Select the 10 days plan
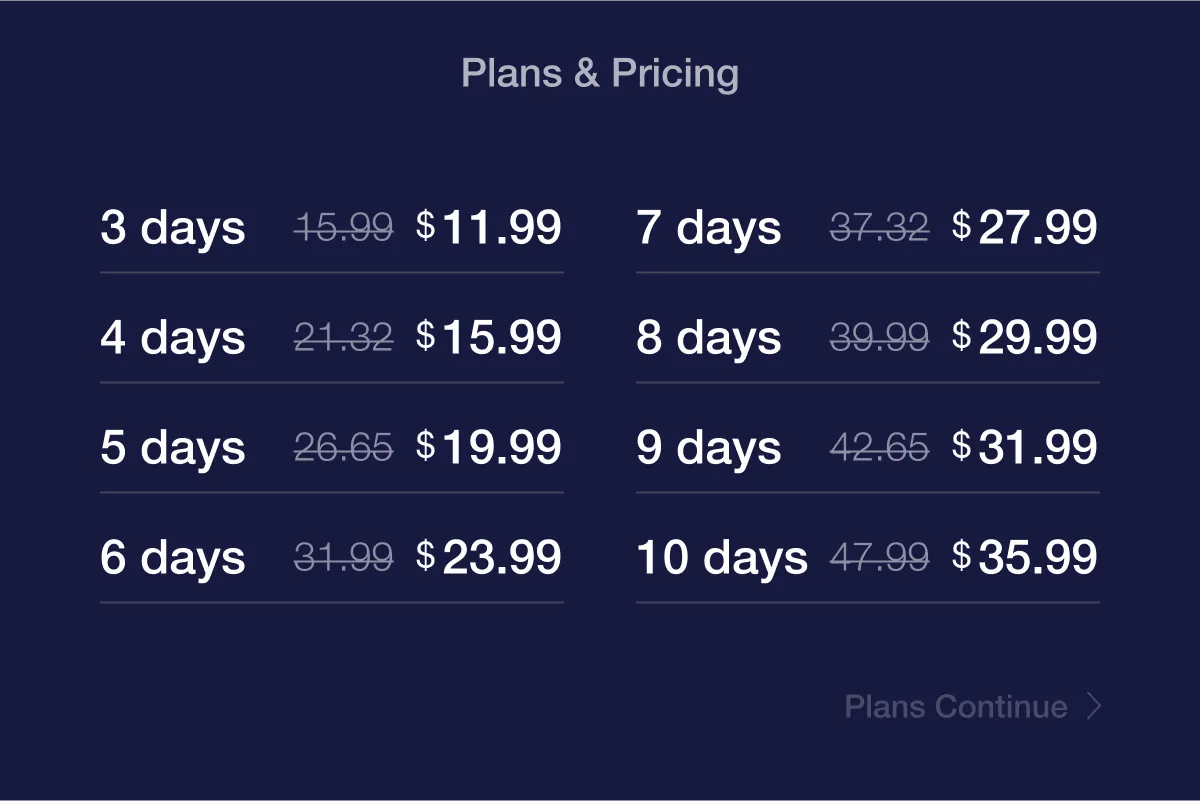Viewport: 1200px width, 801px height. 867,558
